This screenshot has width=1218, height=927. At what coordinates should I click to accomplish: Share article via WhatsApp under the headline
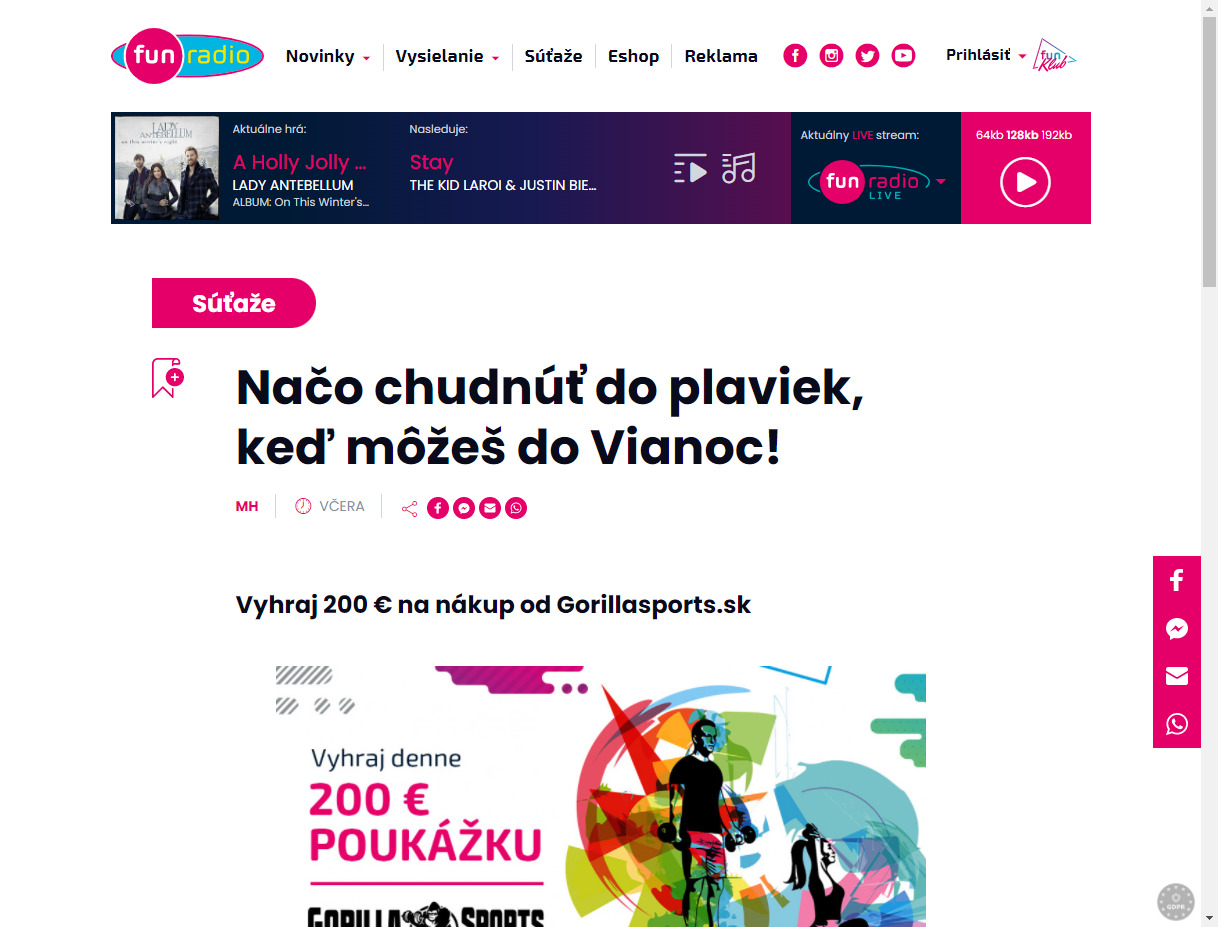point(515,508)
